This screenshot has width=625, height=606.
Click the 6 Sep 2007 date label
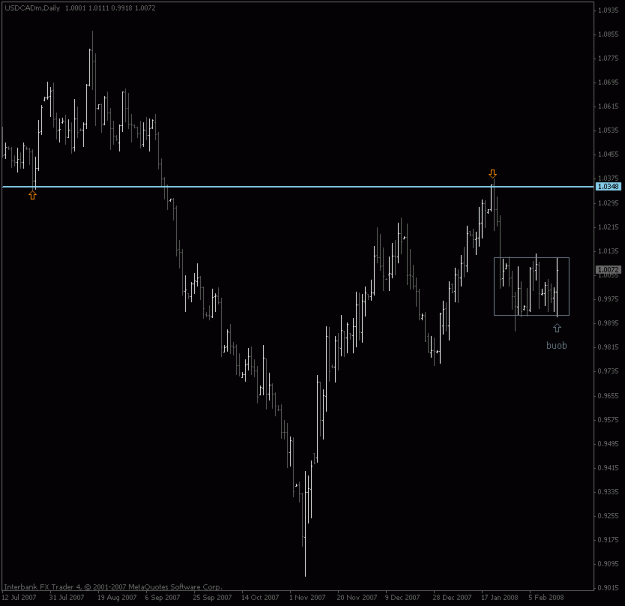click(163, 597)
